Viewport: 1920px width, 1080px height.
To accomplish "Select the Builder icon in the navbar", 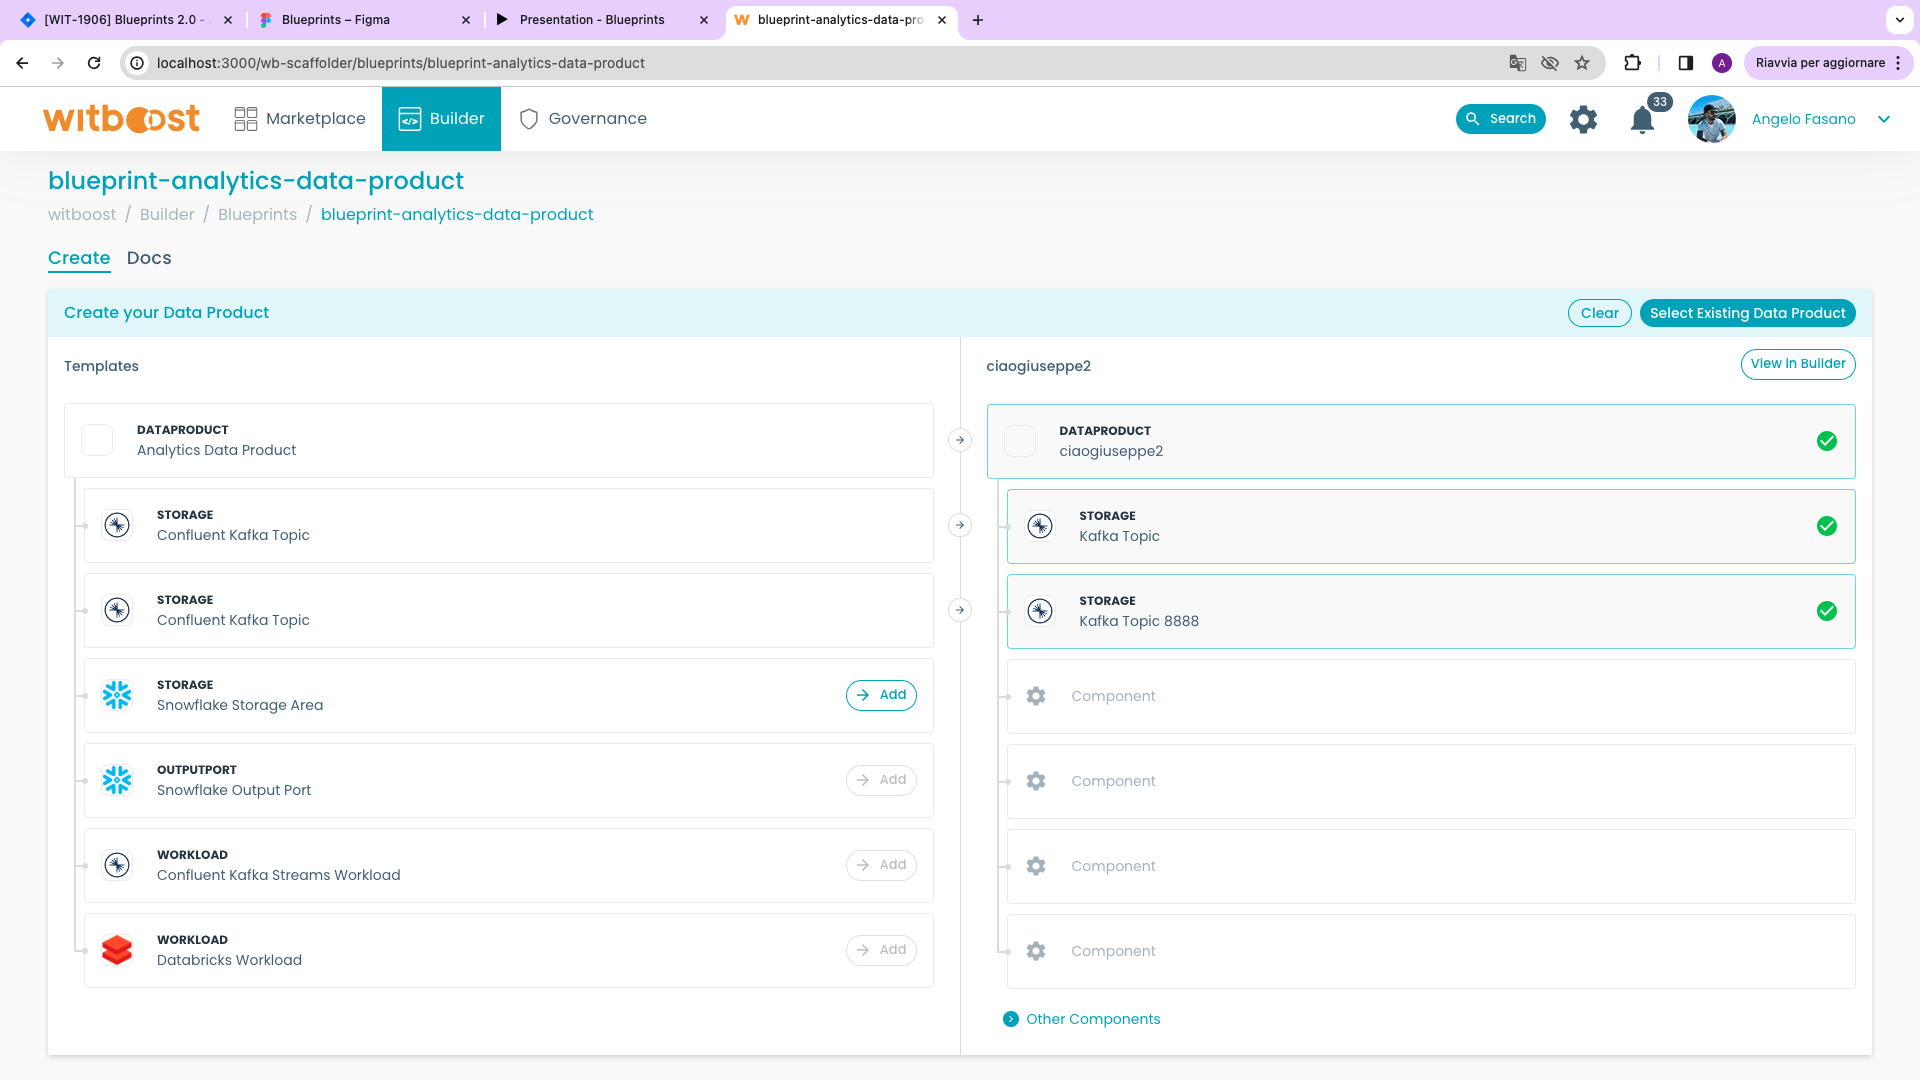I will click(x=410, y=118).
